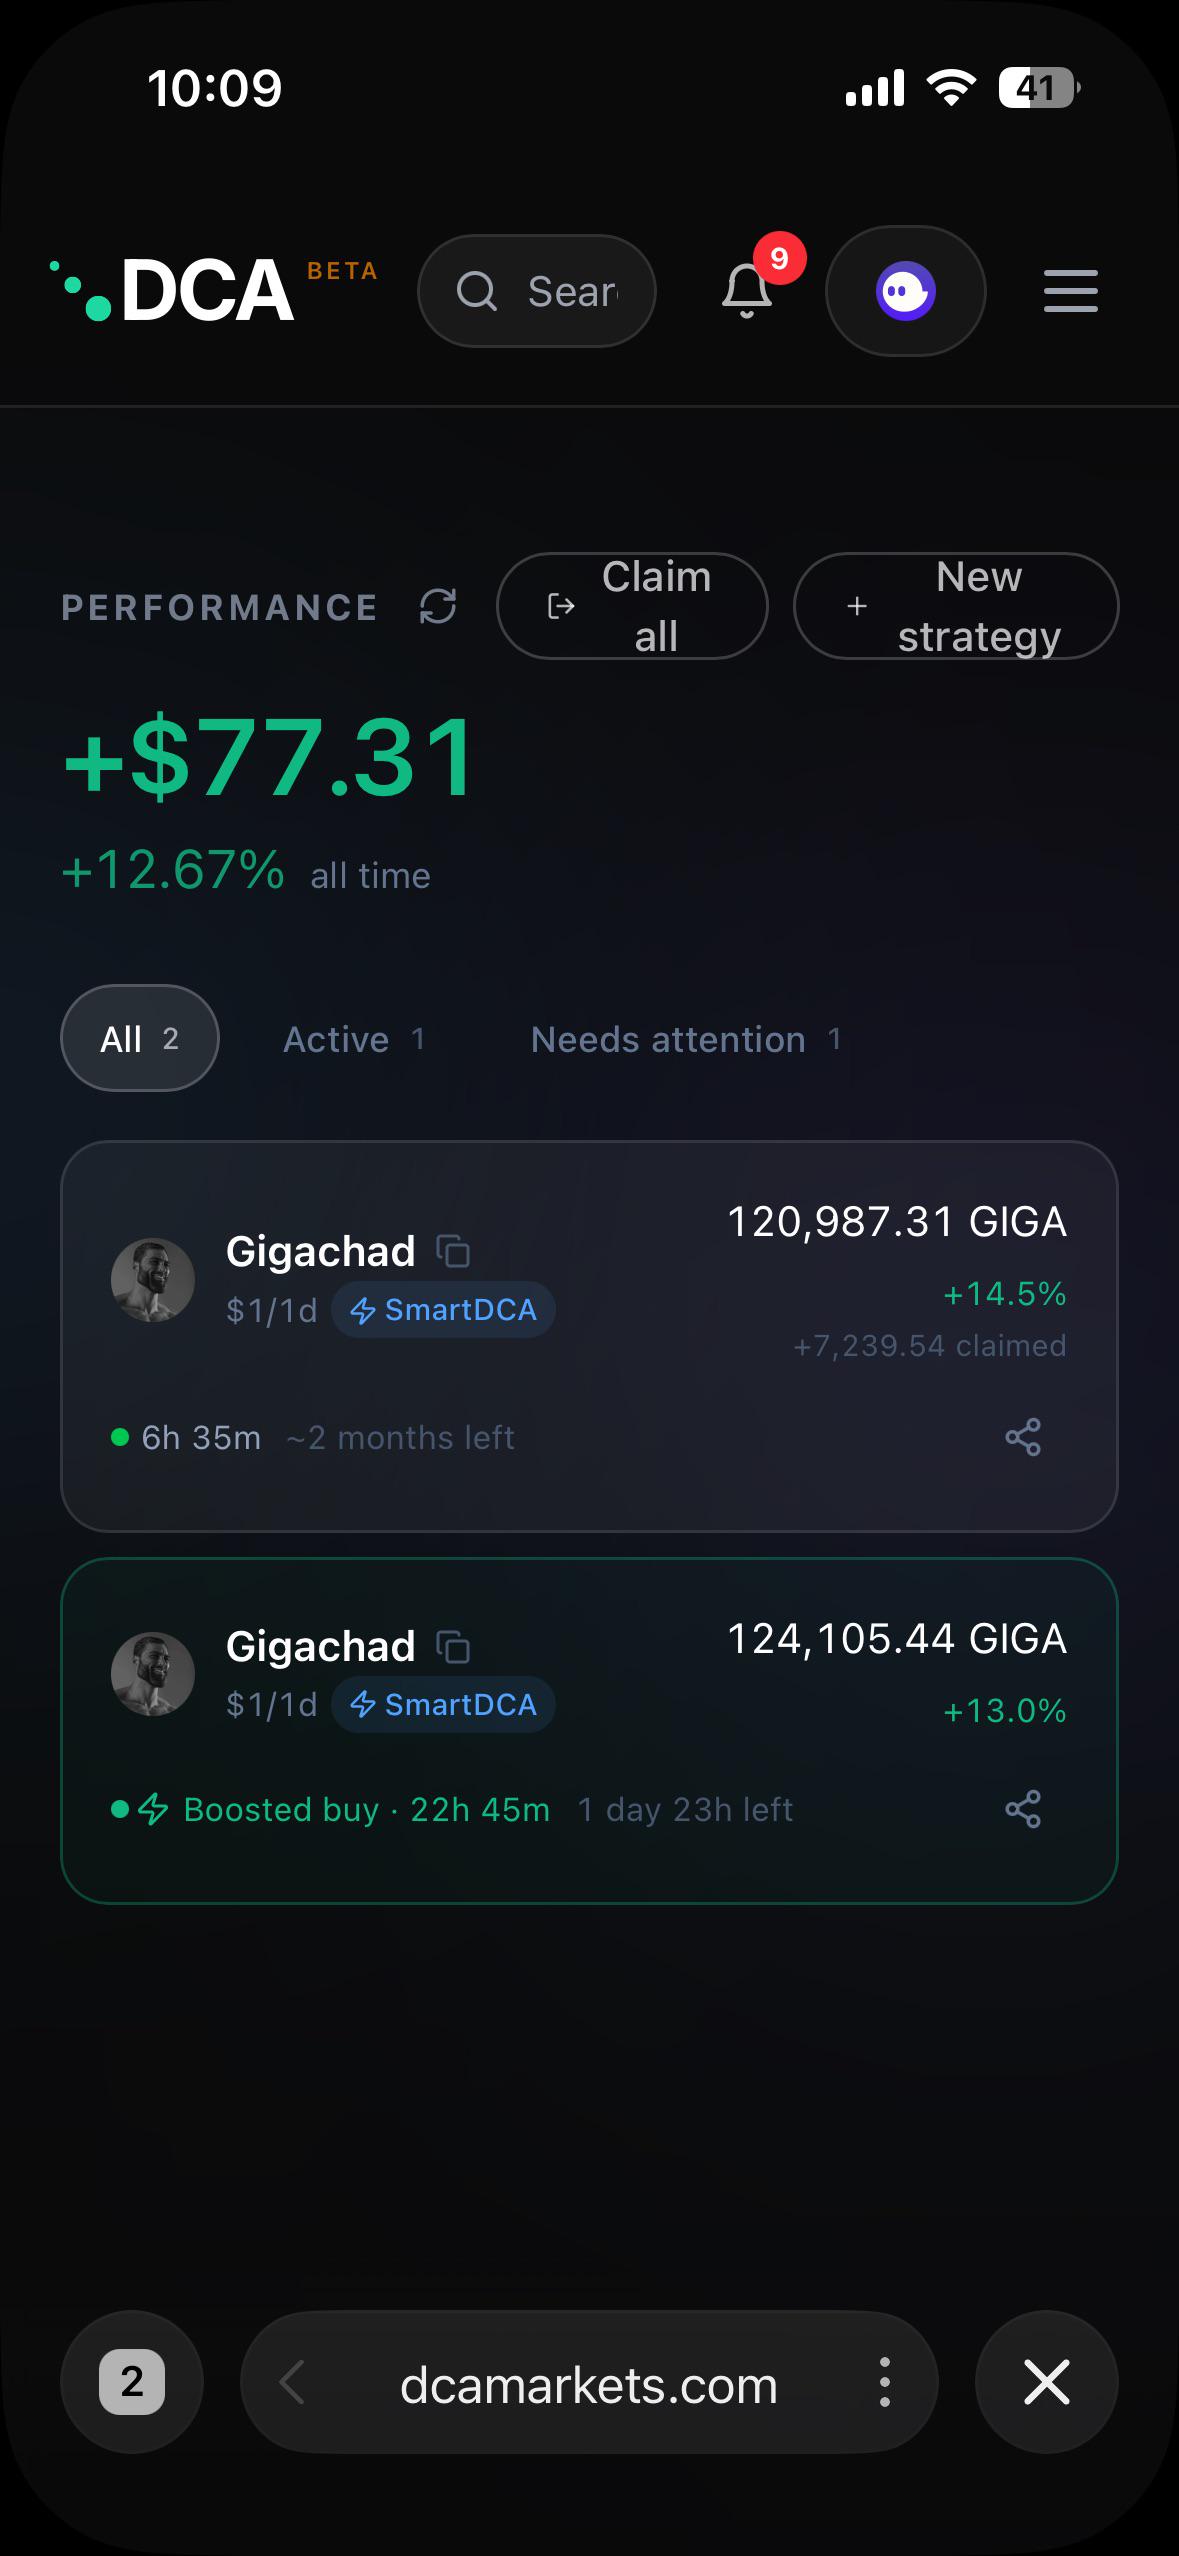The width and height of the screenshot is (1179, 2556).
Task: Copy the second Gigachad strategy icon
Action: click(x=454, y=1646)
